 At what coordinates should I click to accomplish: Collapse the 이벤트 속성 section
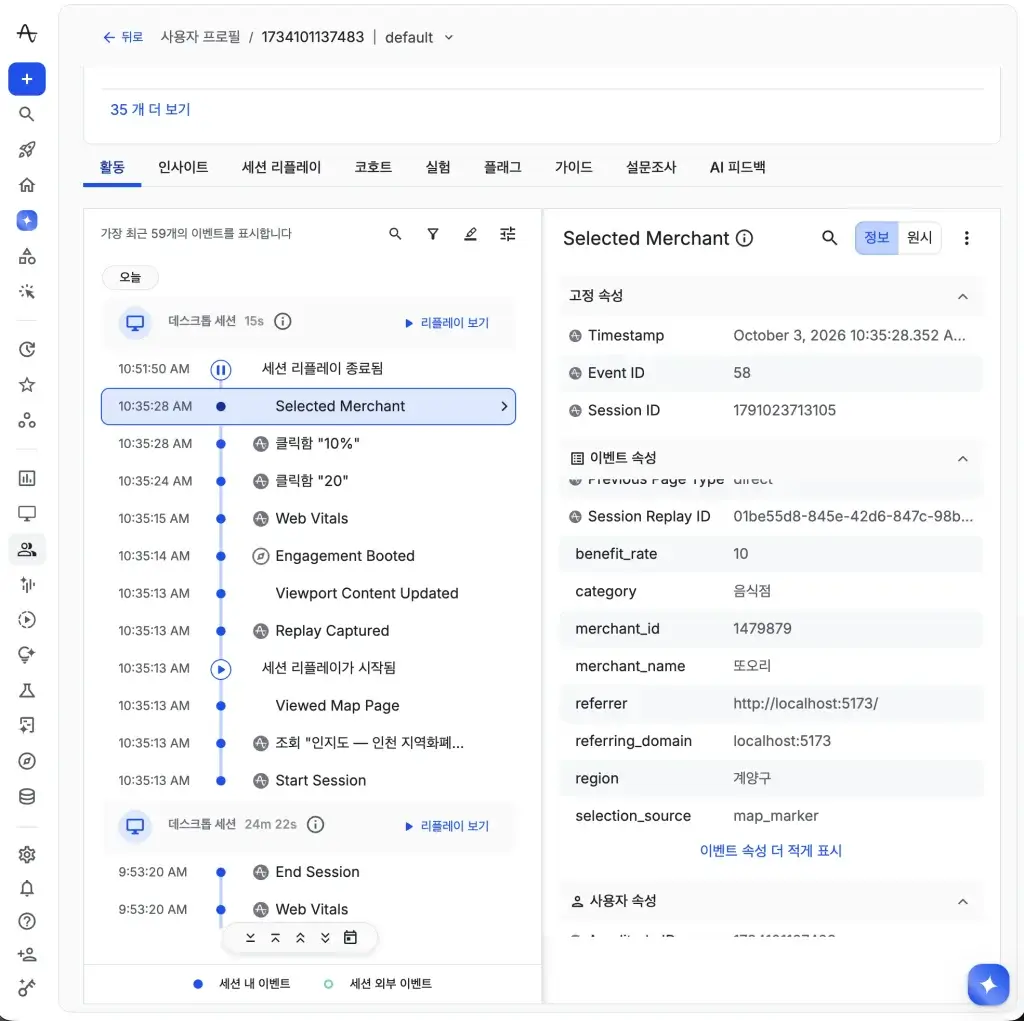(x=963, y=459)
